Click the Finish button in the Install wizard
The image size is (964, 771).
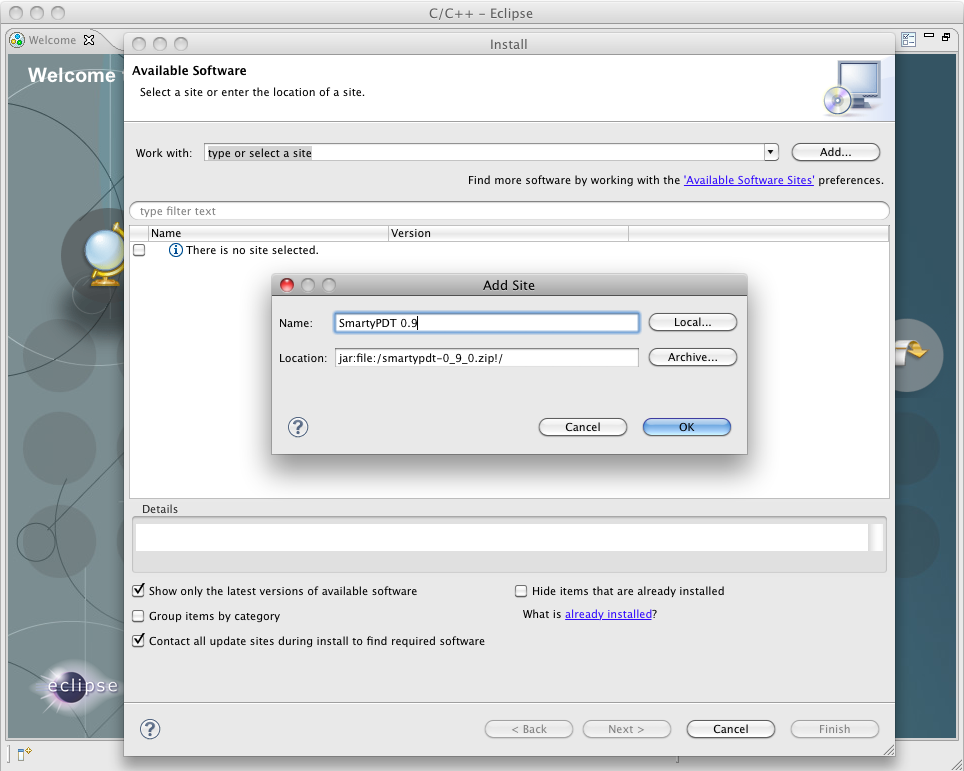pyautogui.click(x=834, y=729)
